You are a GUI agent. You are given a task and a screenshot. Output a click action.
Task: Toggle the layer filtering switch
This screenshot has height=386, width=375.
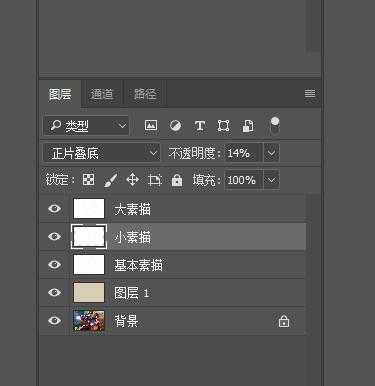(274, 126)
